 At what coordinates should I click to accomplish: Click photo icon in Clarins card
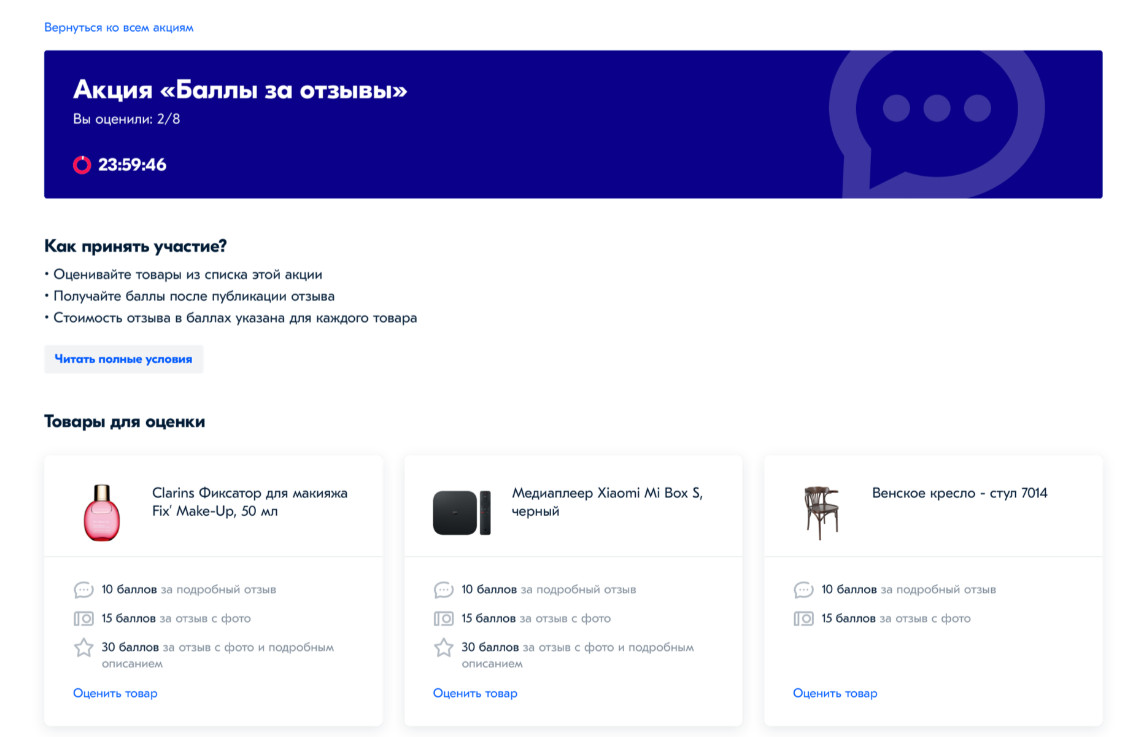click(x=84, y=619)
